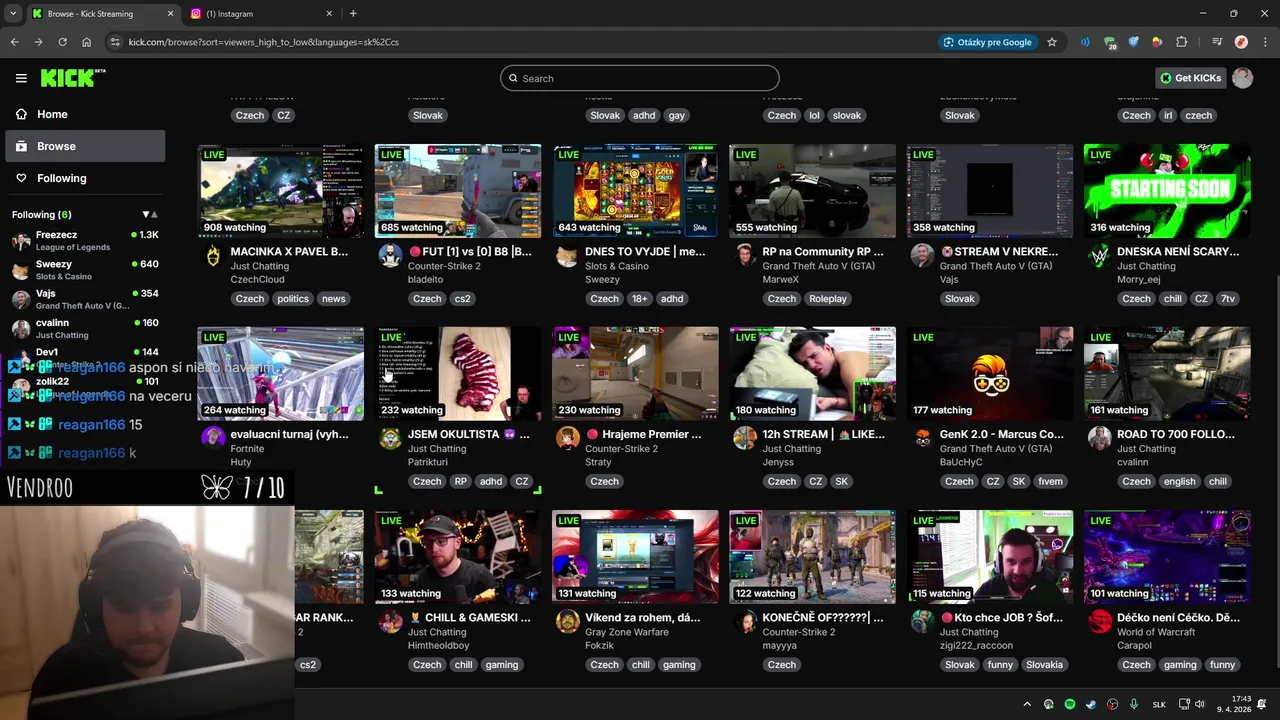1280x720 pixels.
Task: Go back in browser
Action: (14, 42)
